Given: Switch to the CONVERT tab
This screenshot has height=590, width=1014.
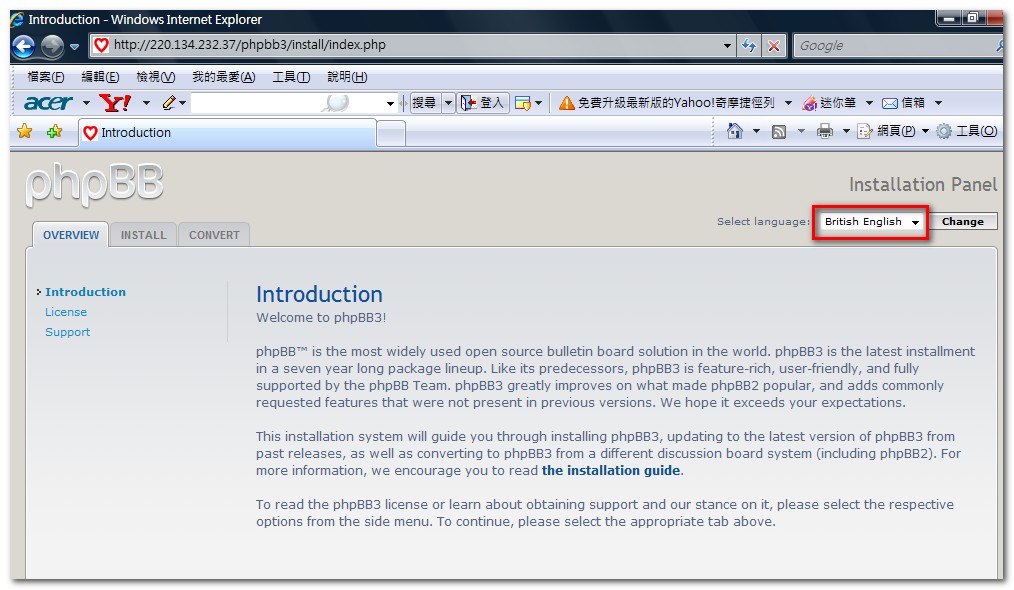Looking at the screenshot, I should [x=214, y=235].
